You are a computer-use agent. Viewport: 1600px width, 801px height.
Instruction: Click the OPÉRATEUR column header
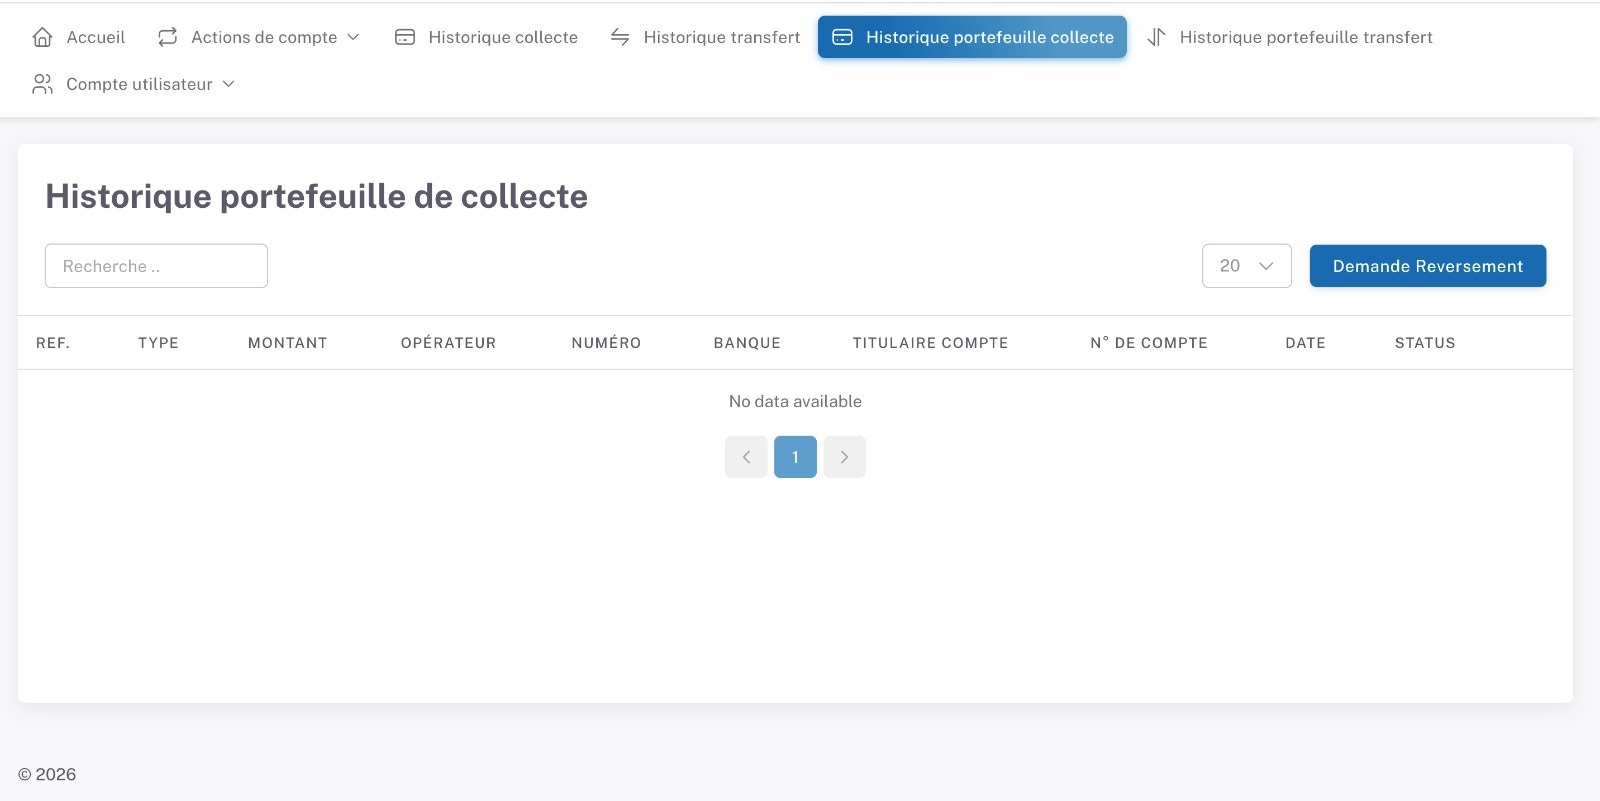(x=448, y=343)
